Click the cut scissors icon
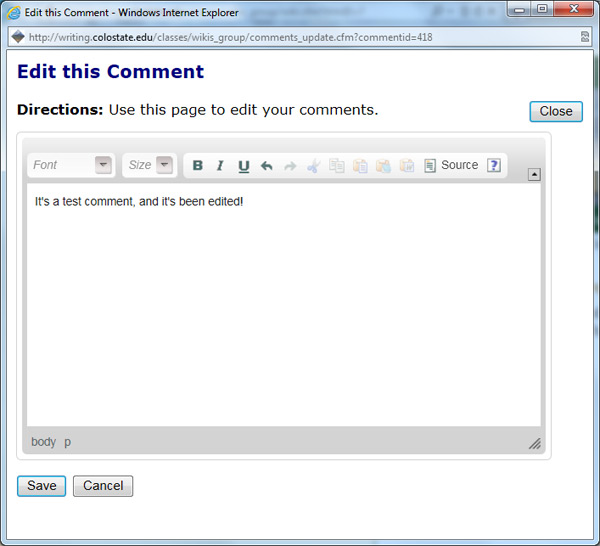This screenshot has height=546, width=600. [313, 166]
